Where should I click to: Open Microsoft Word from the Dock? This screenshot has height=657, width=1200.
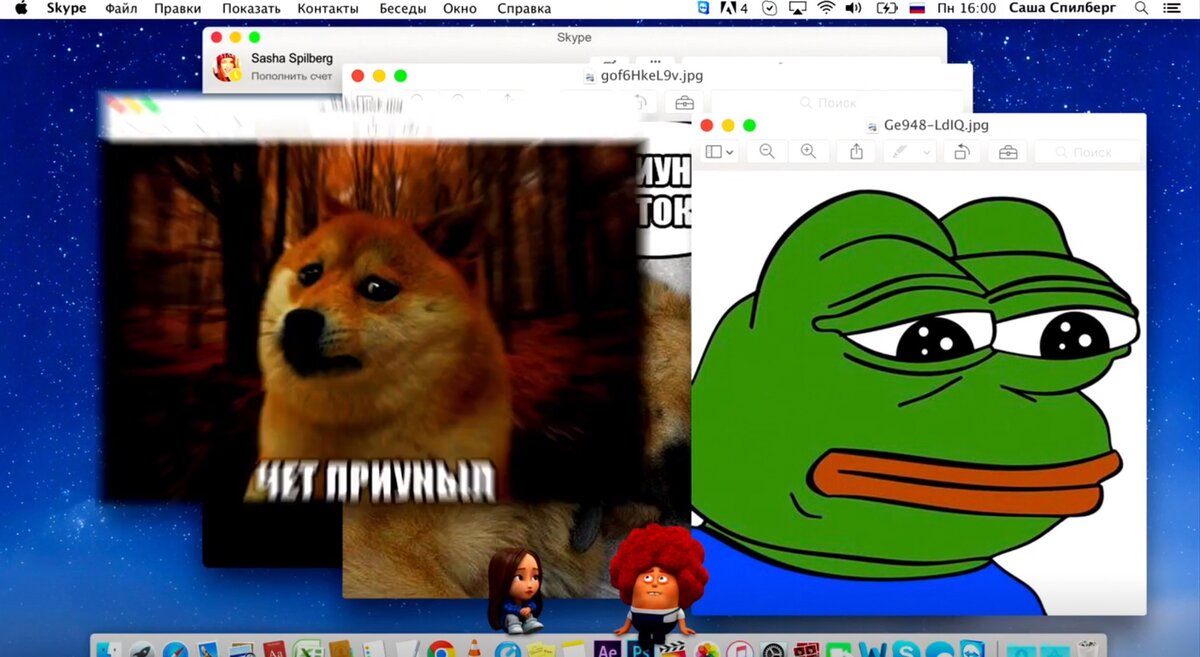point(872,650)
